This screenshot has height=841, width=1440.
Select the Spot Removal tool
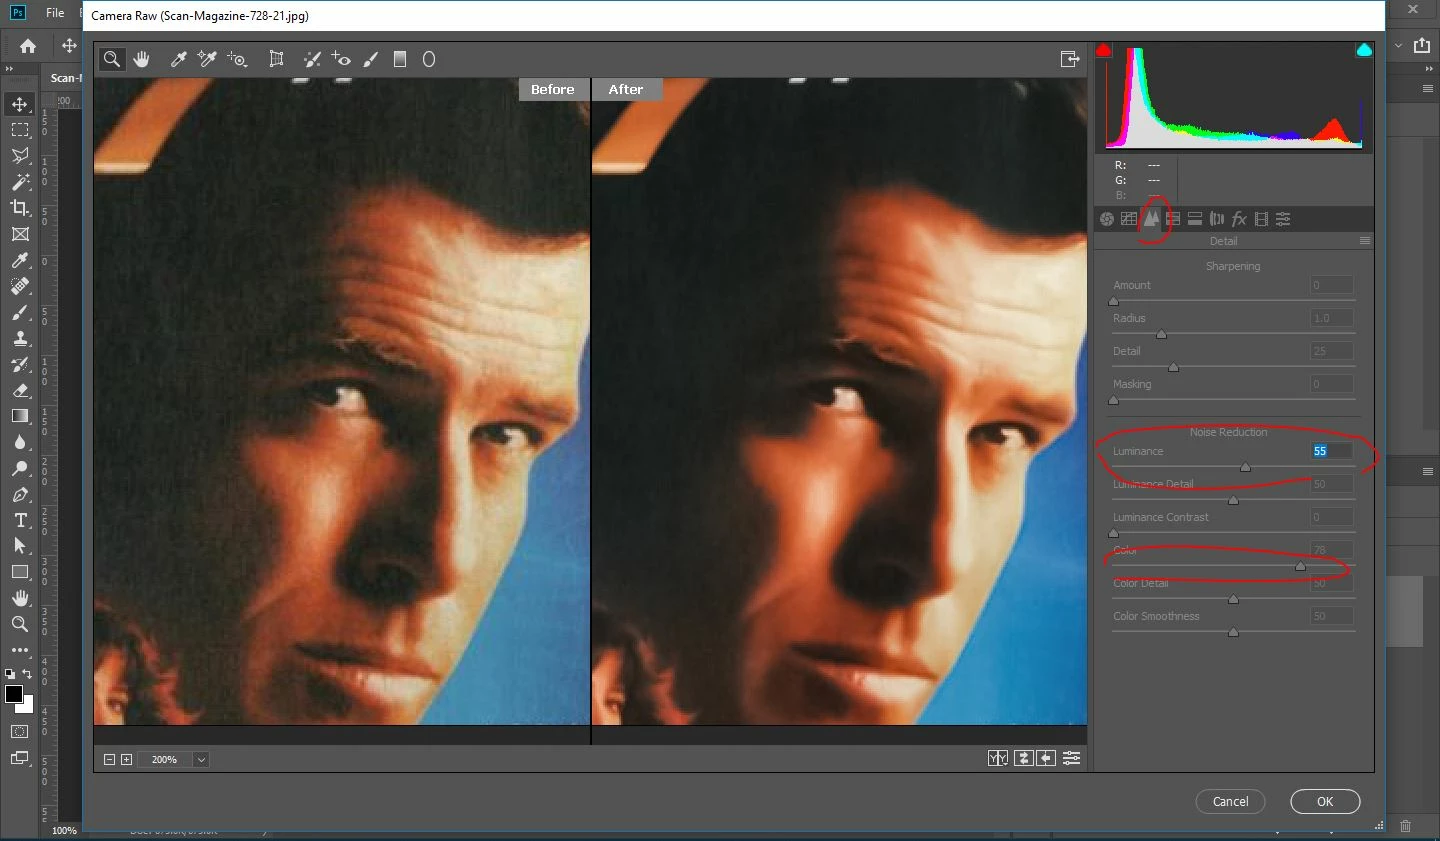pyautogui.click(x=312, y=59)
